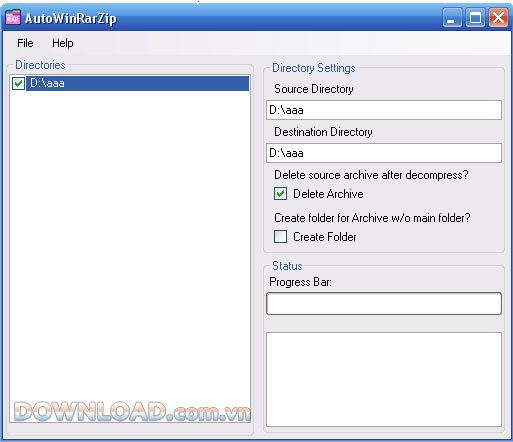Toggle the Delete Archive checkbox
Viewport: 513px width, 442px height.
pos(280,194)
